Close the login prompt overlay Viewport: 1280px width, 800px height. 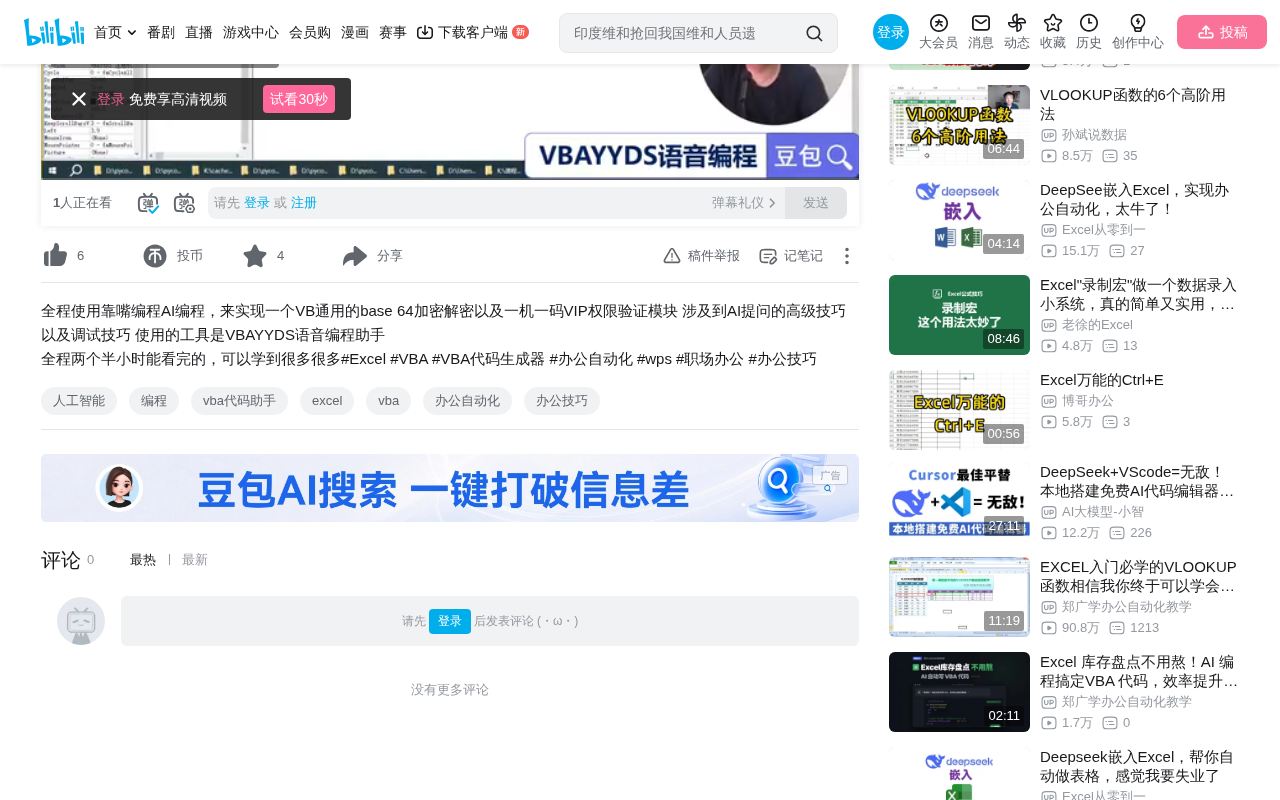[x=79, y=99]
